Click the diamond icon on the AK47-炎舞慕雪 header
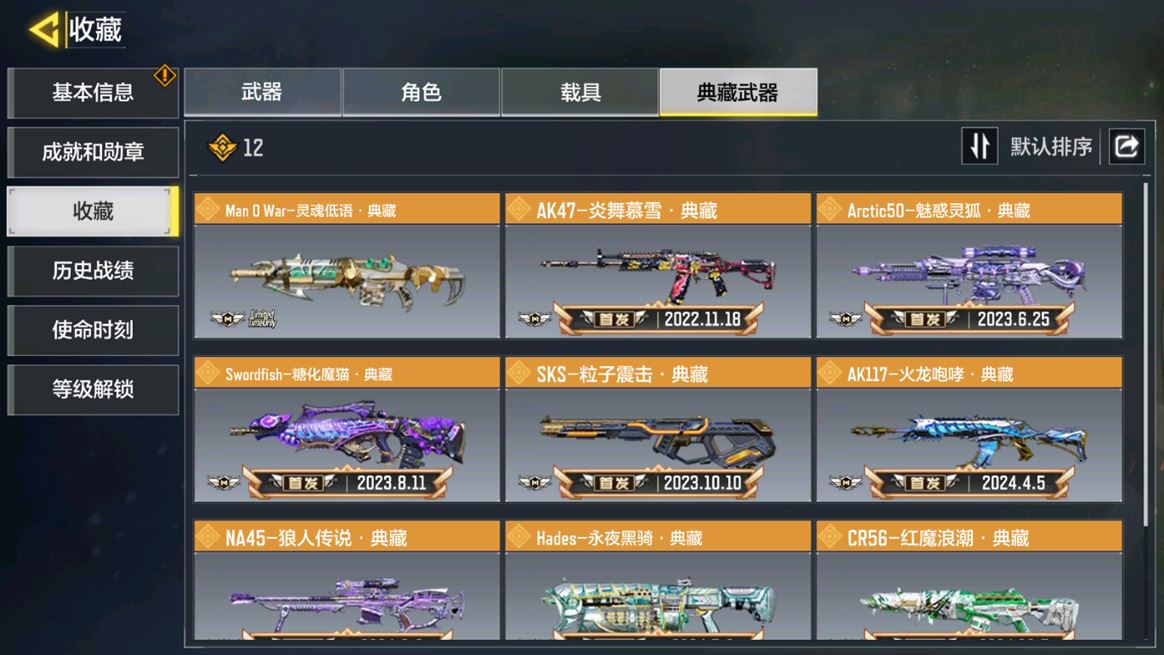This screenshot has height=655, width=1164. tap(519, 210)
